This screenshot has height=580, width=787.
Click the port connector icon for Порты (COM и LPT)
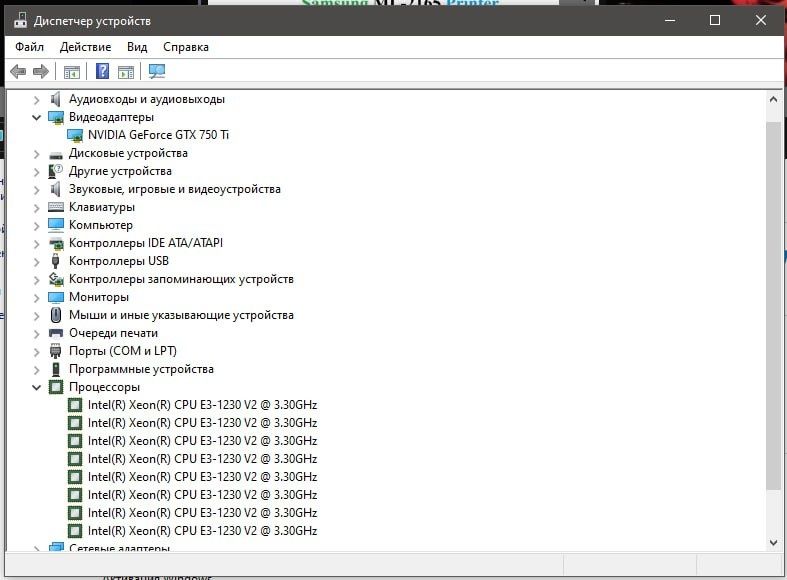click(56, 351)
